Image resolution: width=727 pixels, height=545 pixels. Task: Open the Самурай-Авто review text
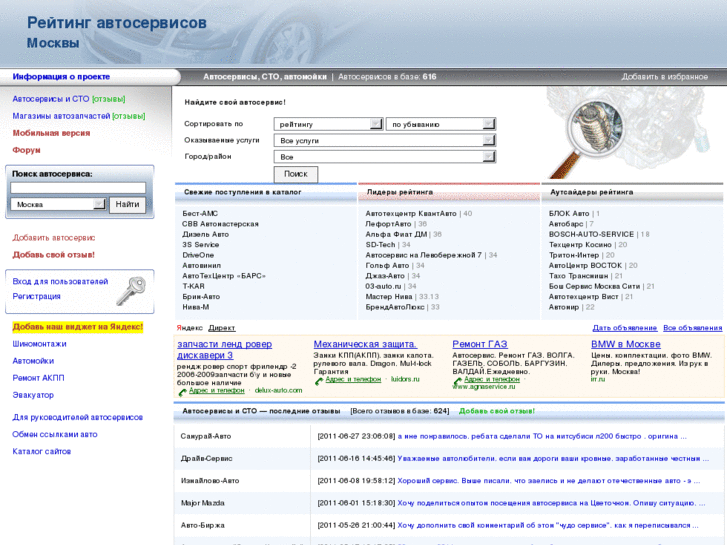coord(542,436)
